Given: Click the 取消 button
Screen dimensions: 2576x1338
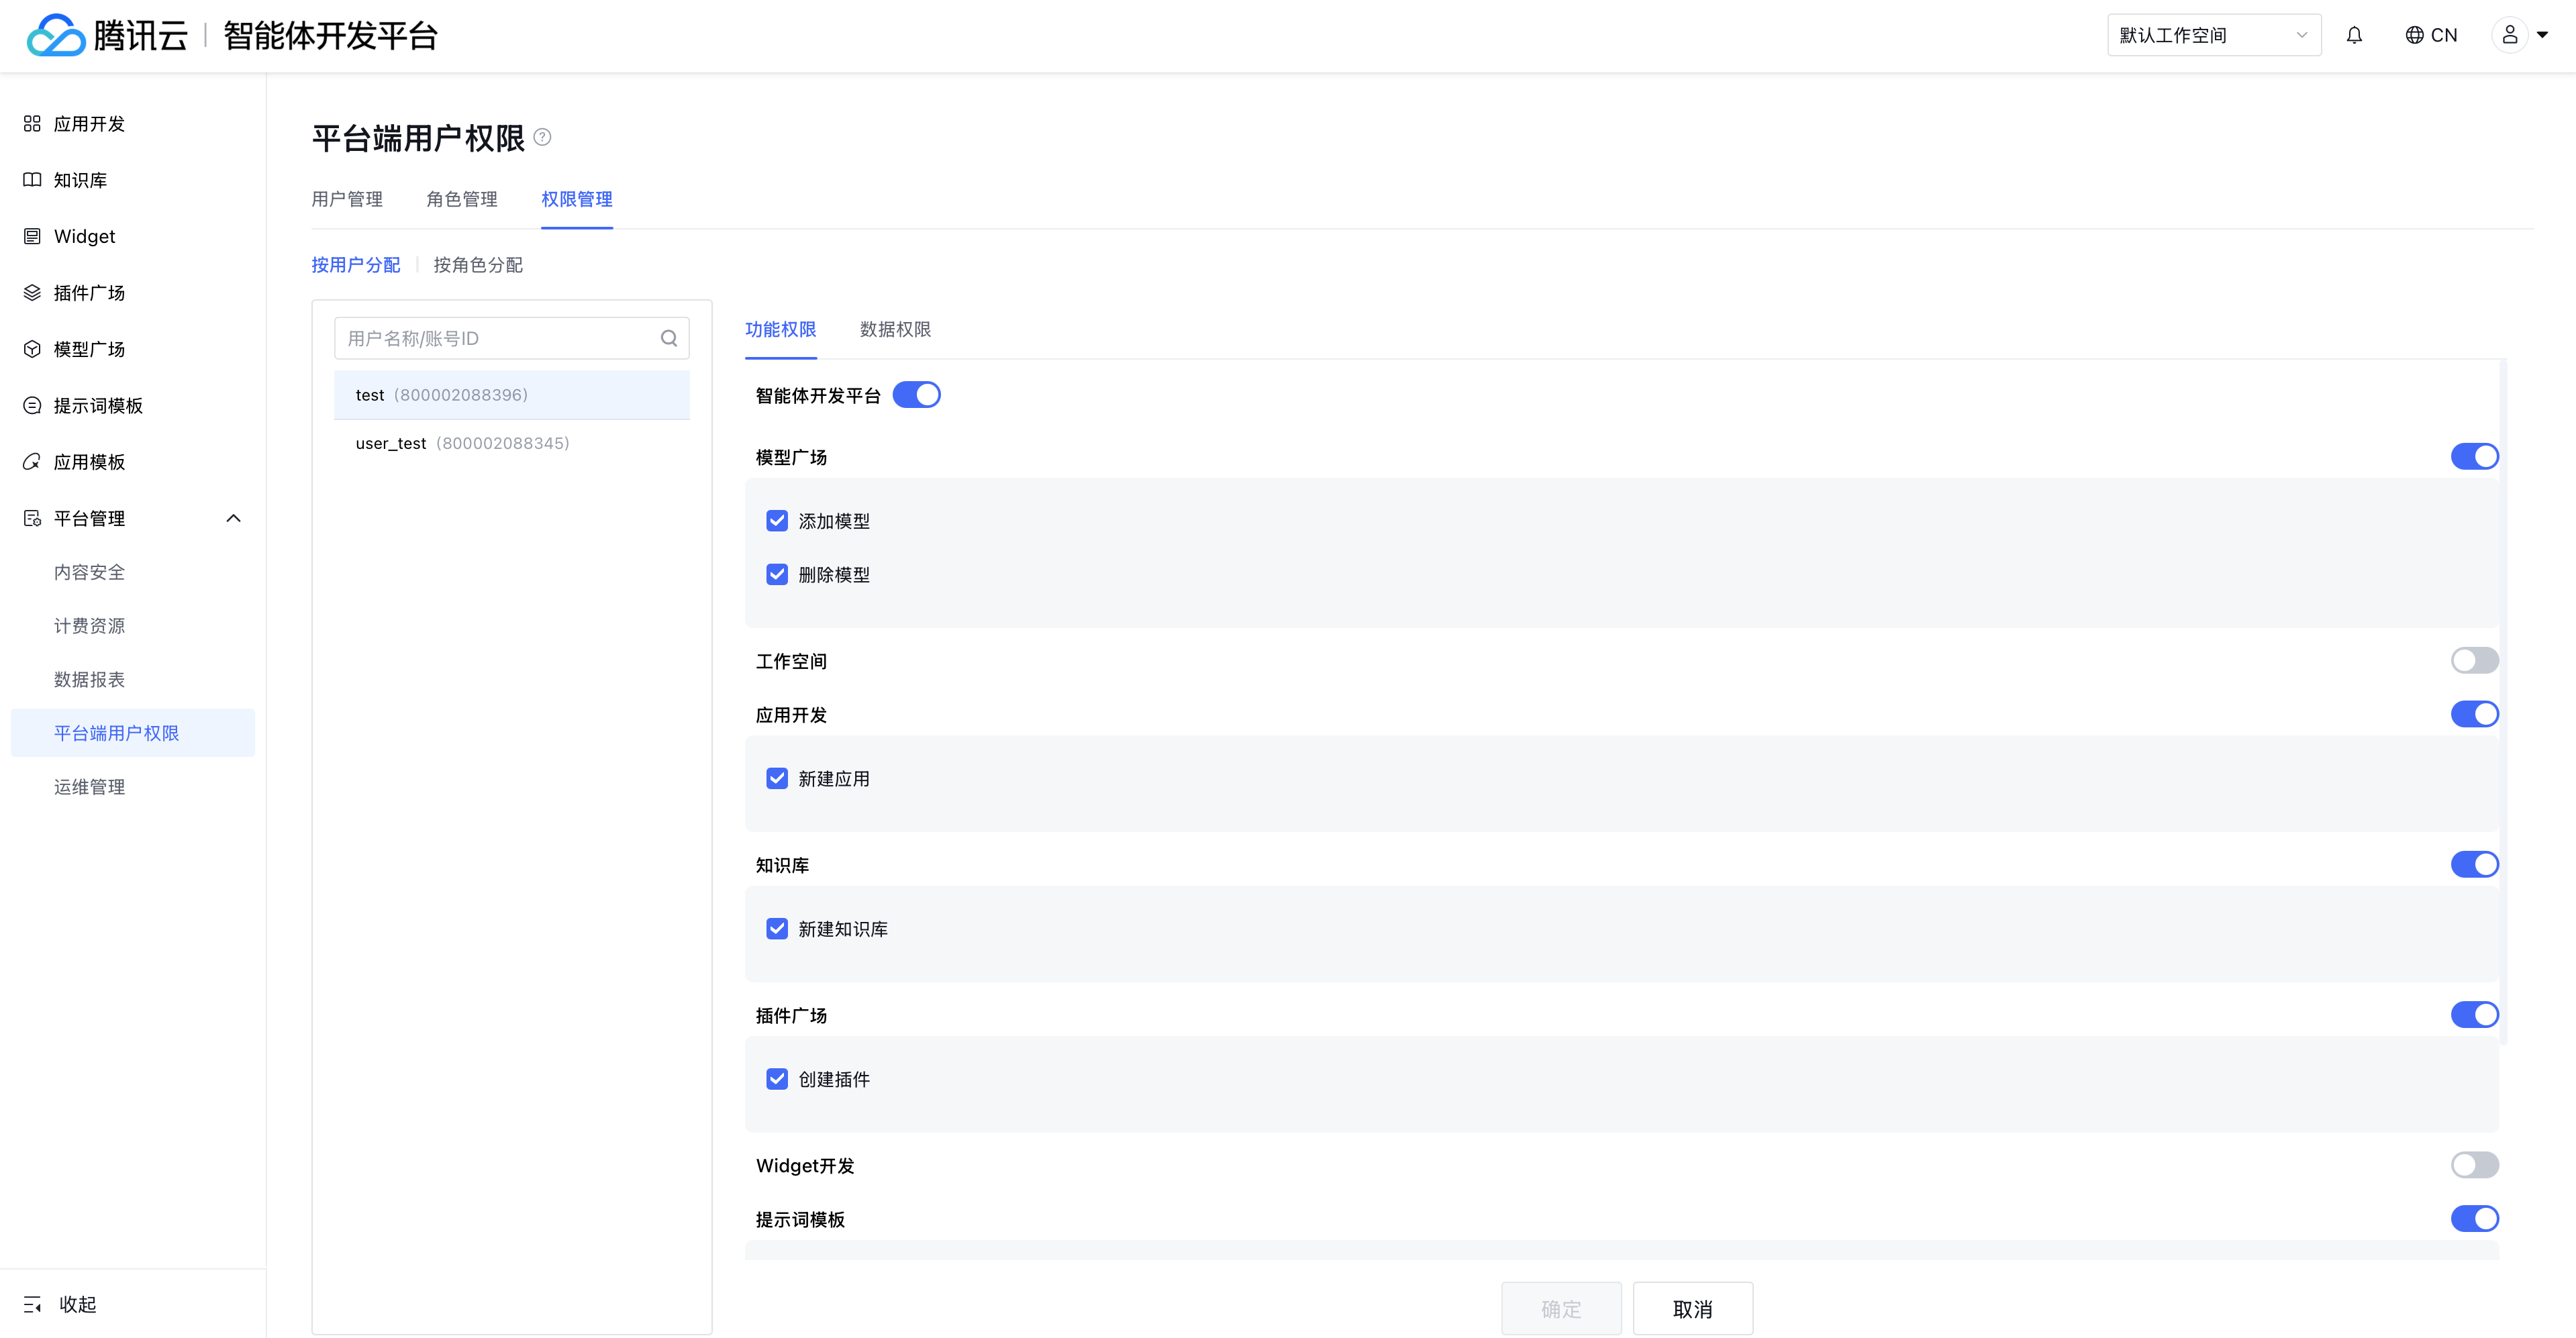Looking at the screenshot, I should (x=1692, y=1308).
